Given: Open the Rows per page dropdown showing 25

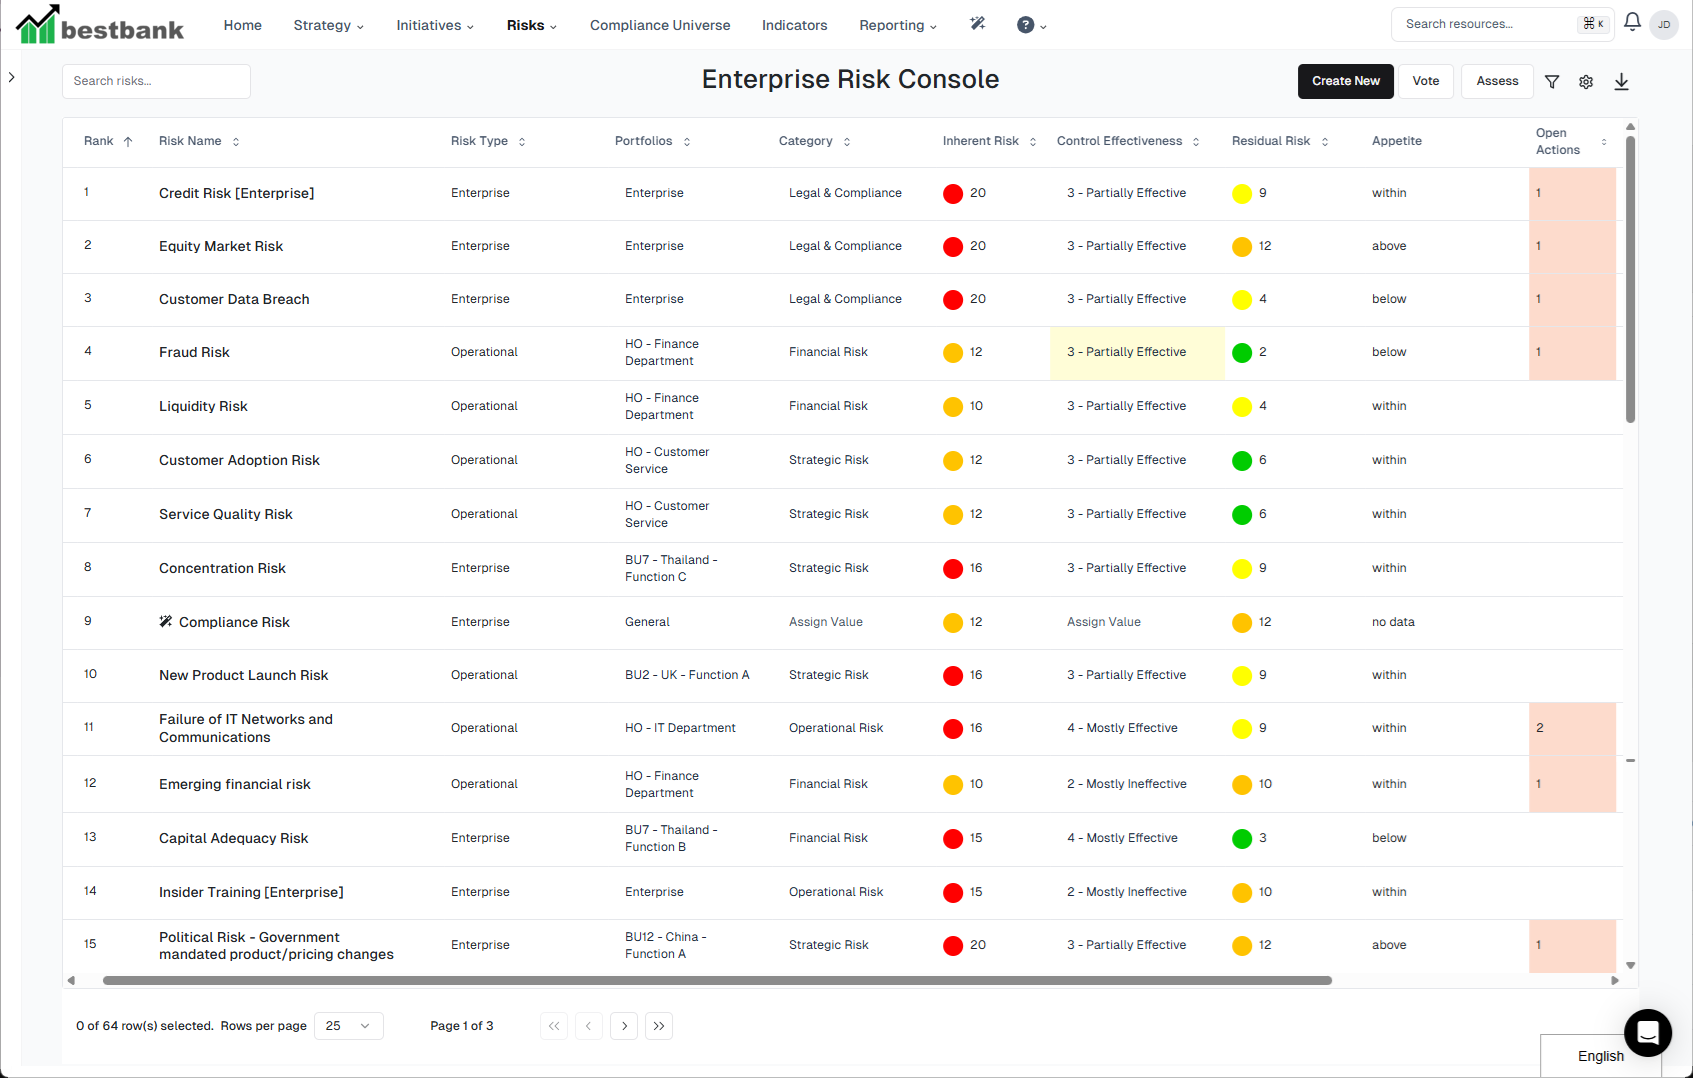Looking at the screenshot, I should 348,1025.
